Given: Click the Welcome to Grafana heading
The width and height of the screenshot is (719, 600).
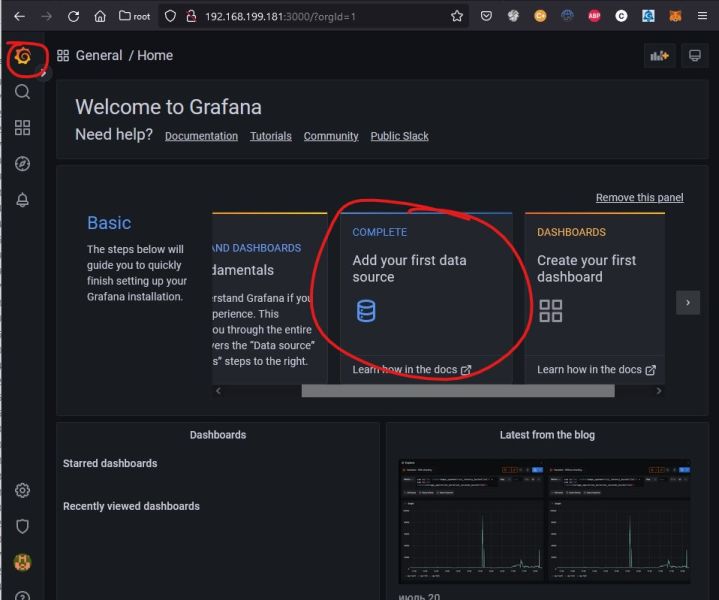Looking at the screenshot, I should [168, 107].
